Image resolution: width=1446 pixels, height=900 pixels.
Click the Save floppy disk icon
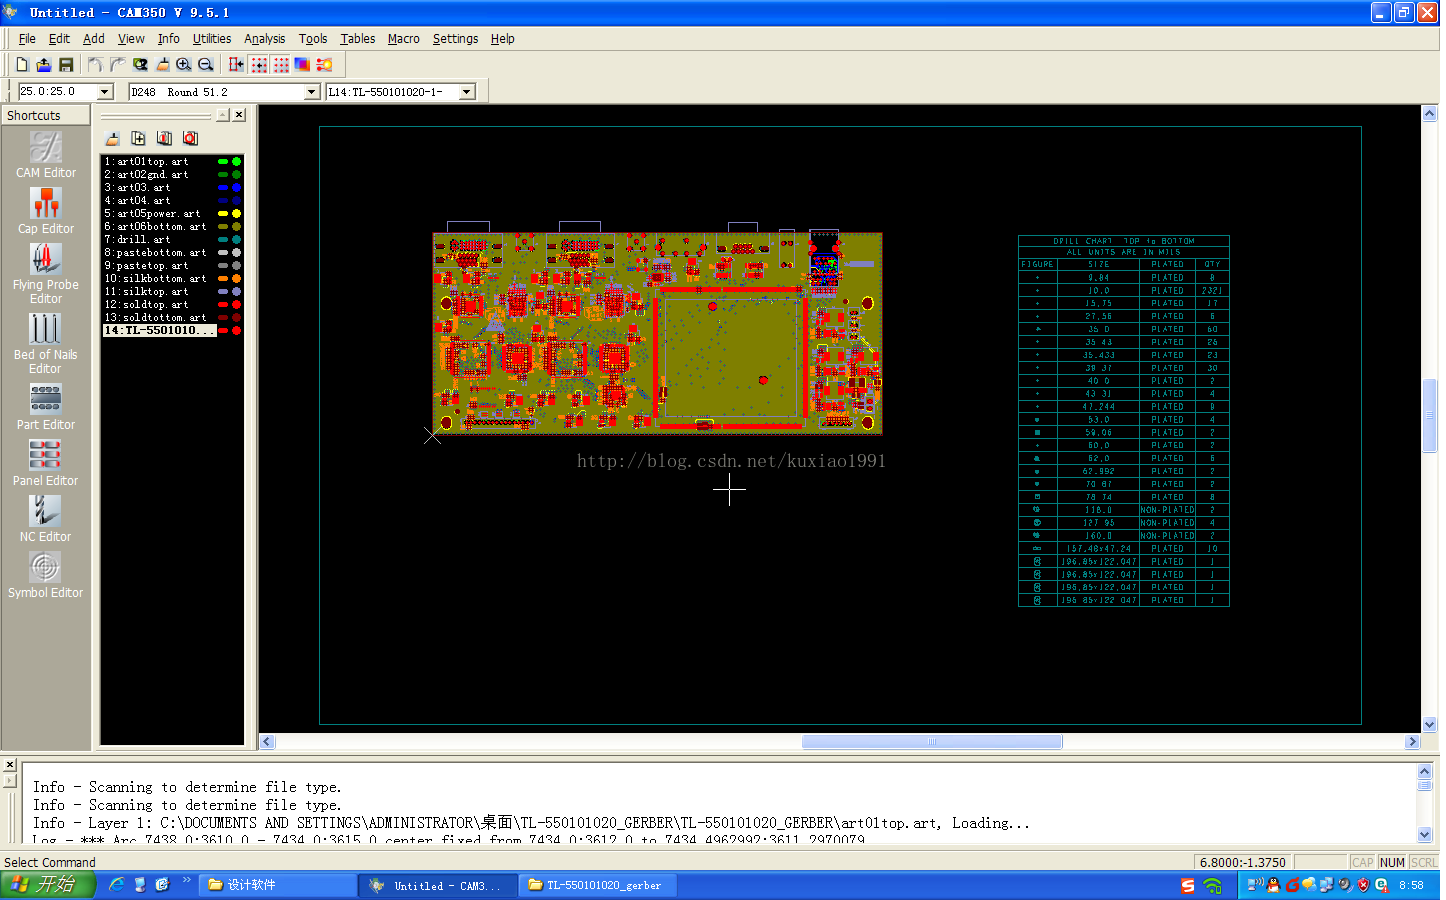tap(66, 65)
